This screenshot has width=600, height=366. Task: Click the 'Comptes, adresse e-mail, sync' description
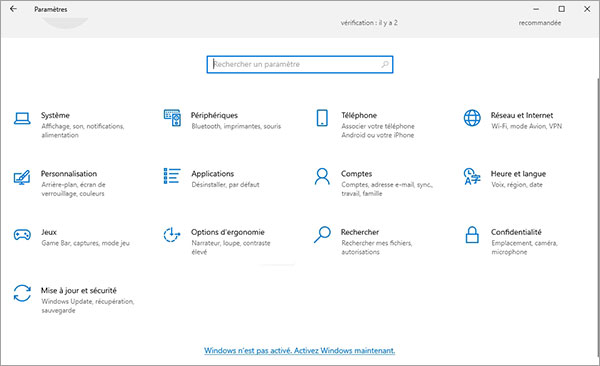(x=387, y=189)
